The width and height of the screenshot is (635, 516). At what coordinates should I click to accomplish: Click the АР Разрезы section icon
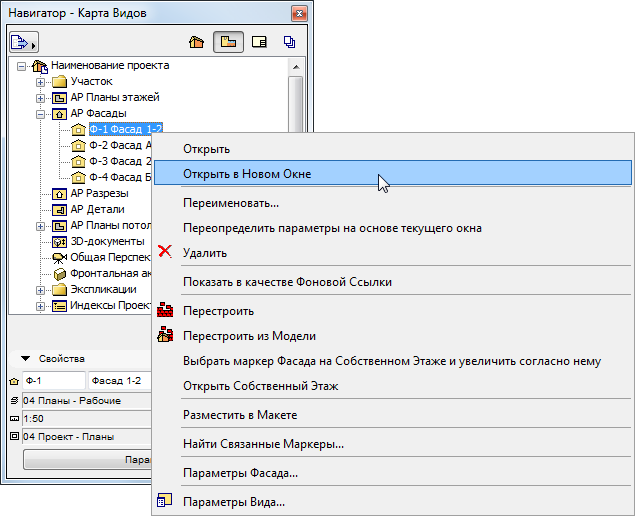pos(59,194)
